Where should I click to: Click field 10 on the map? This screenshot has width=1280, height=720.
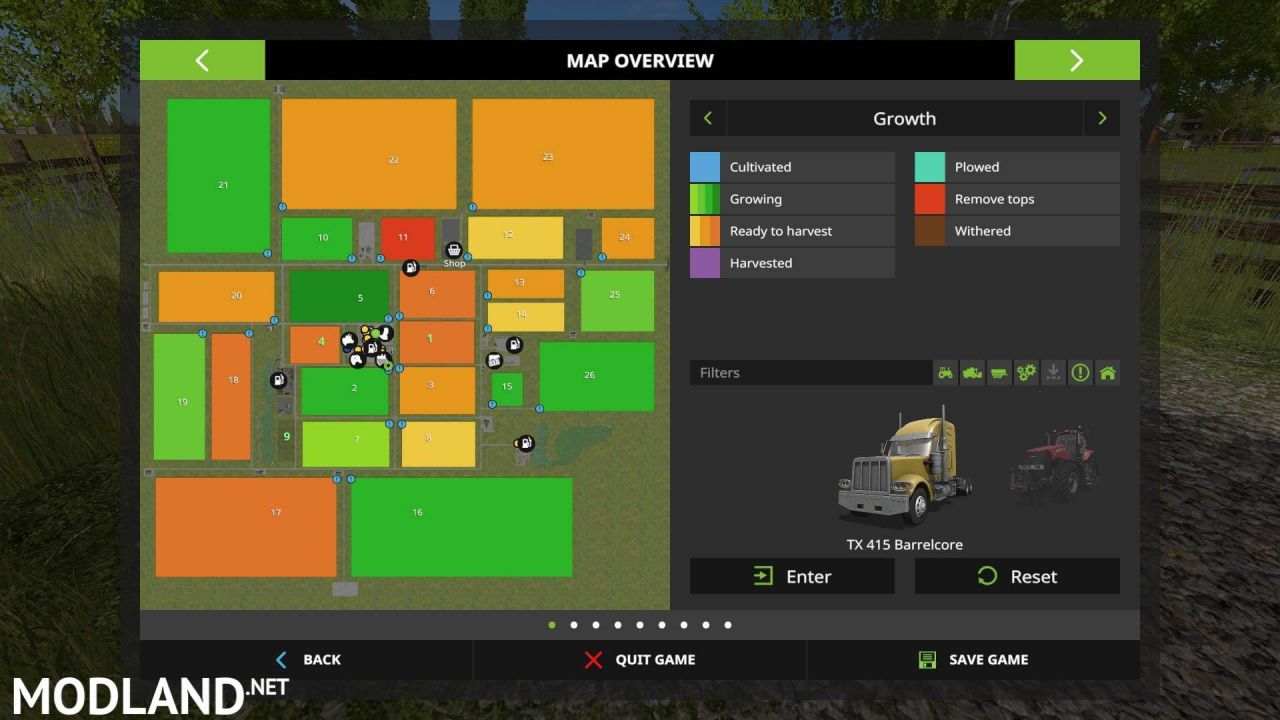pos(317,239)
